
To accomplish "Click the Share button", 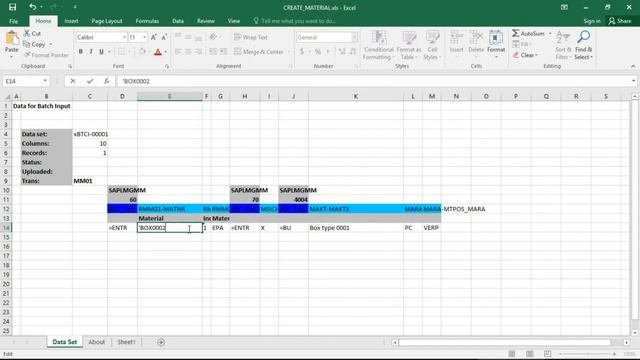I will click(x=620, y=21).
